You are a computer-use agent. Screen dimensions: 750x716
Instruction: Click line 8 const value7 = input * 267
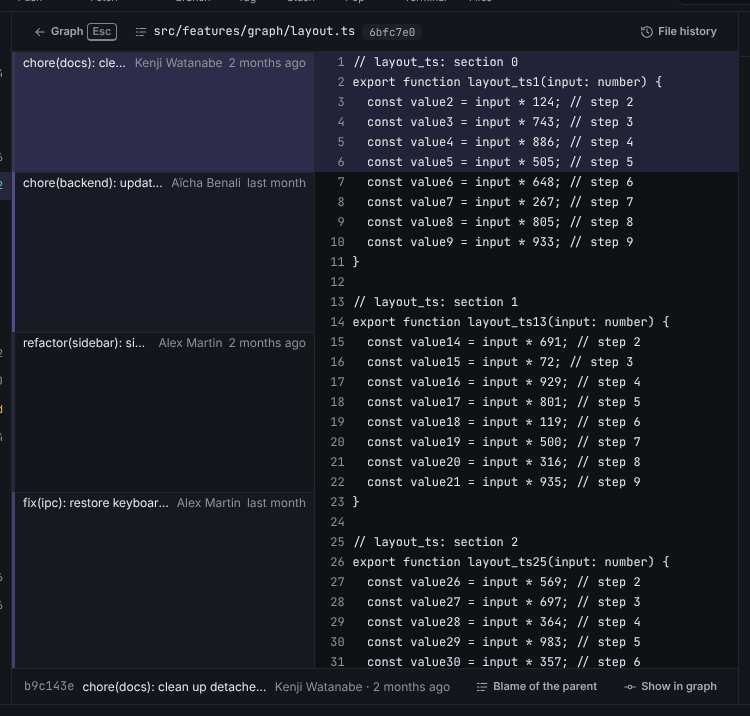(500, 202)
